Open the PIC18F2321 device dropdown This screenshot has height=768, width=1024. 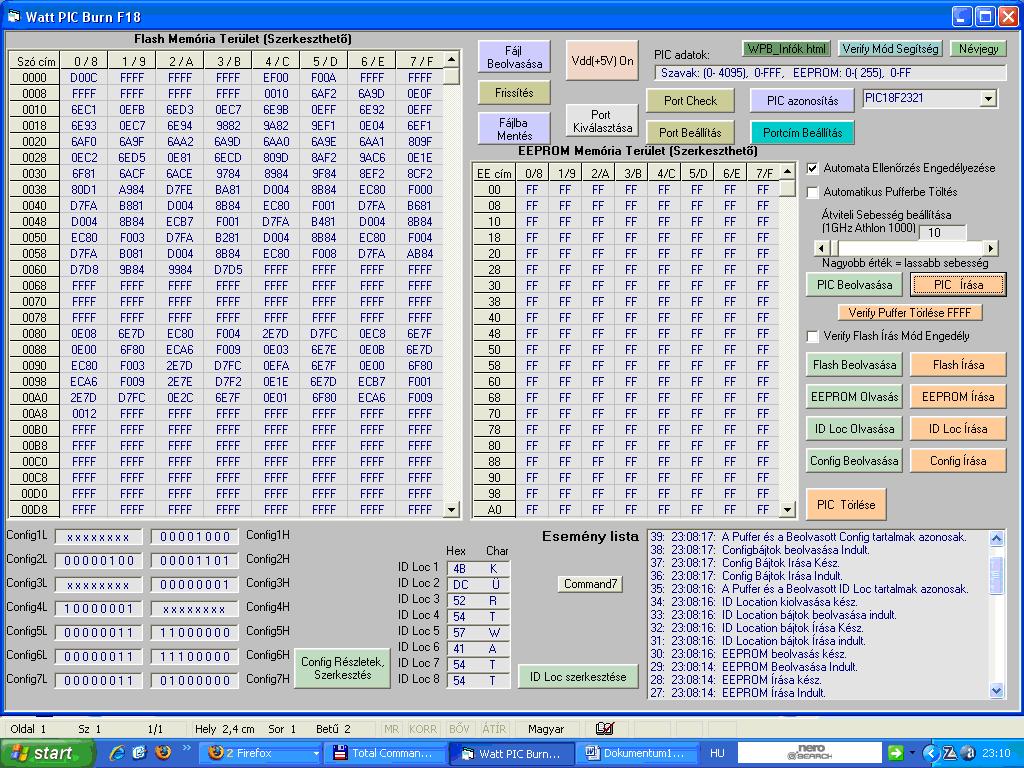coord(988,99)
